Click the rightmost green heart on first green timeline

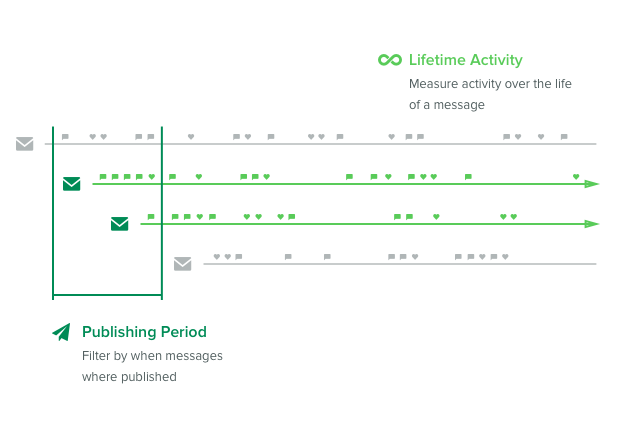click(x=576, y=177)
